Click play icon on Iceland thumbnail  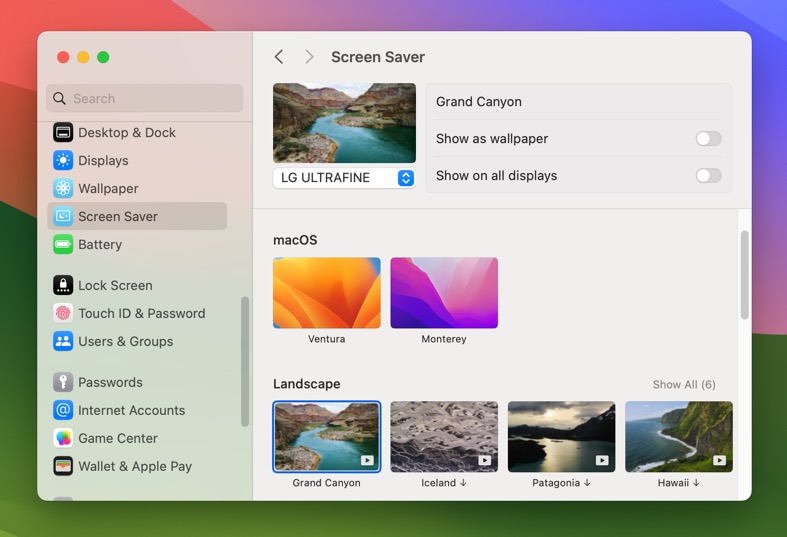(484, 460)
